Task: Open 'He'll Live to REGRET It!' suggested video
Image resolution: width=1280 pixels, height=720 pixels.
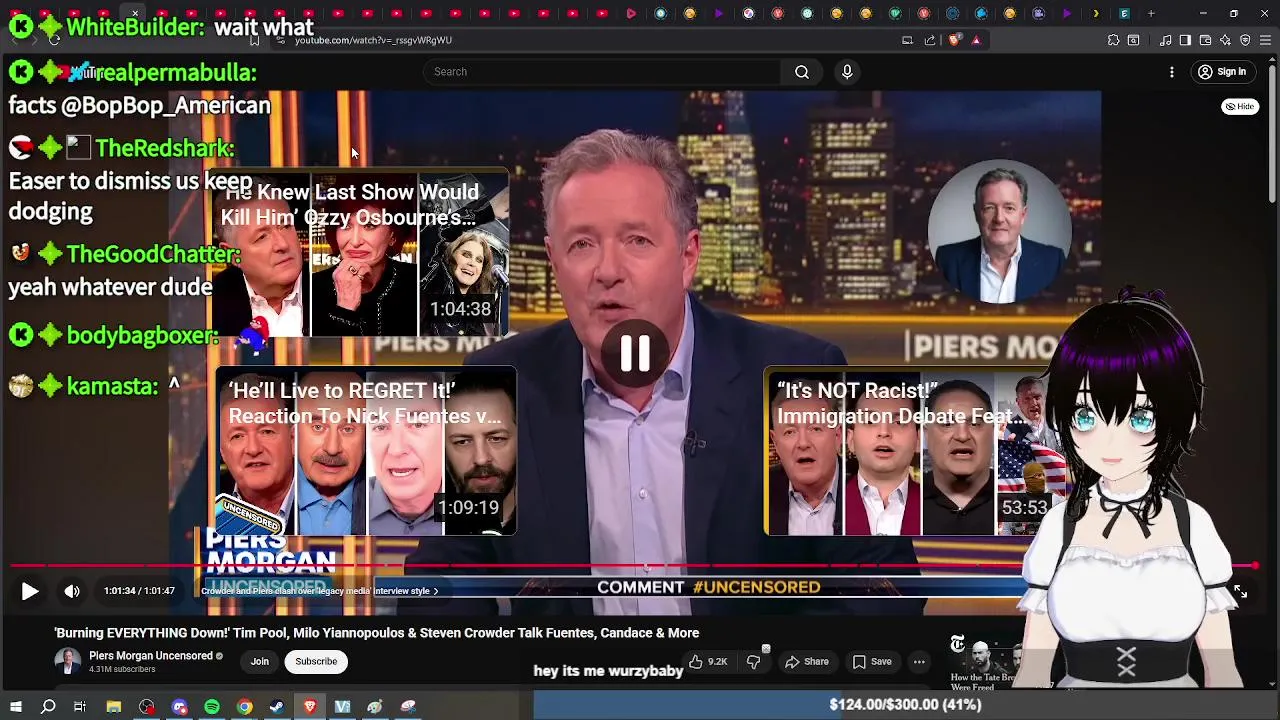Action: [x=366, y=451]
